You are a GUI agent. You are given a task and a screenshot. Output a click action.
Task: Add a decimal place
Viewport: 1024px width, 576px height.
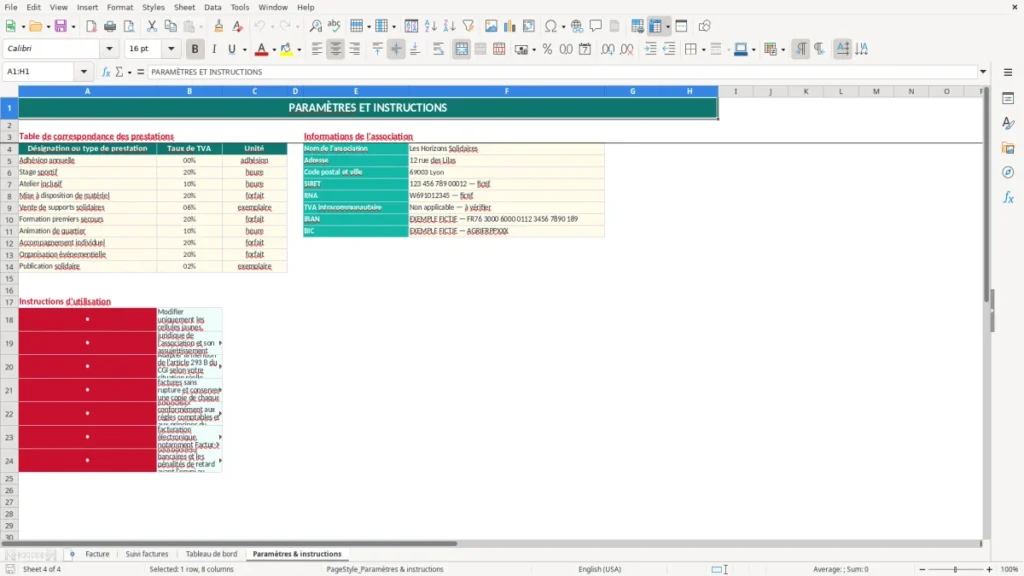(607, 49)
